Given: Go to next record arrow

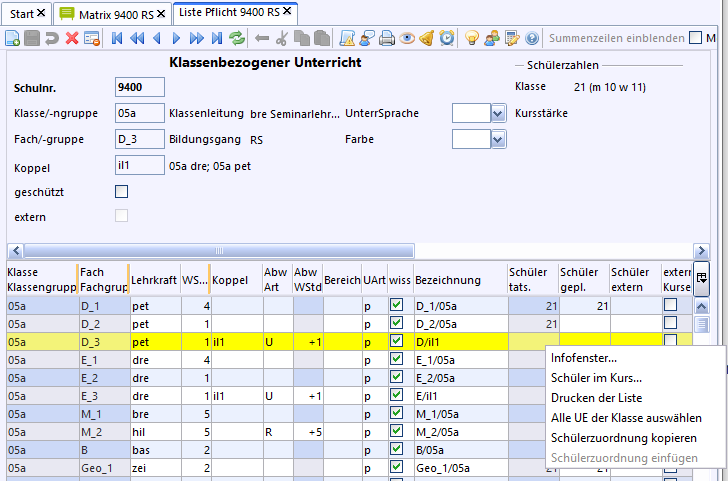Looking at the screenshot, I should coord(176,38).
